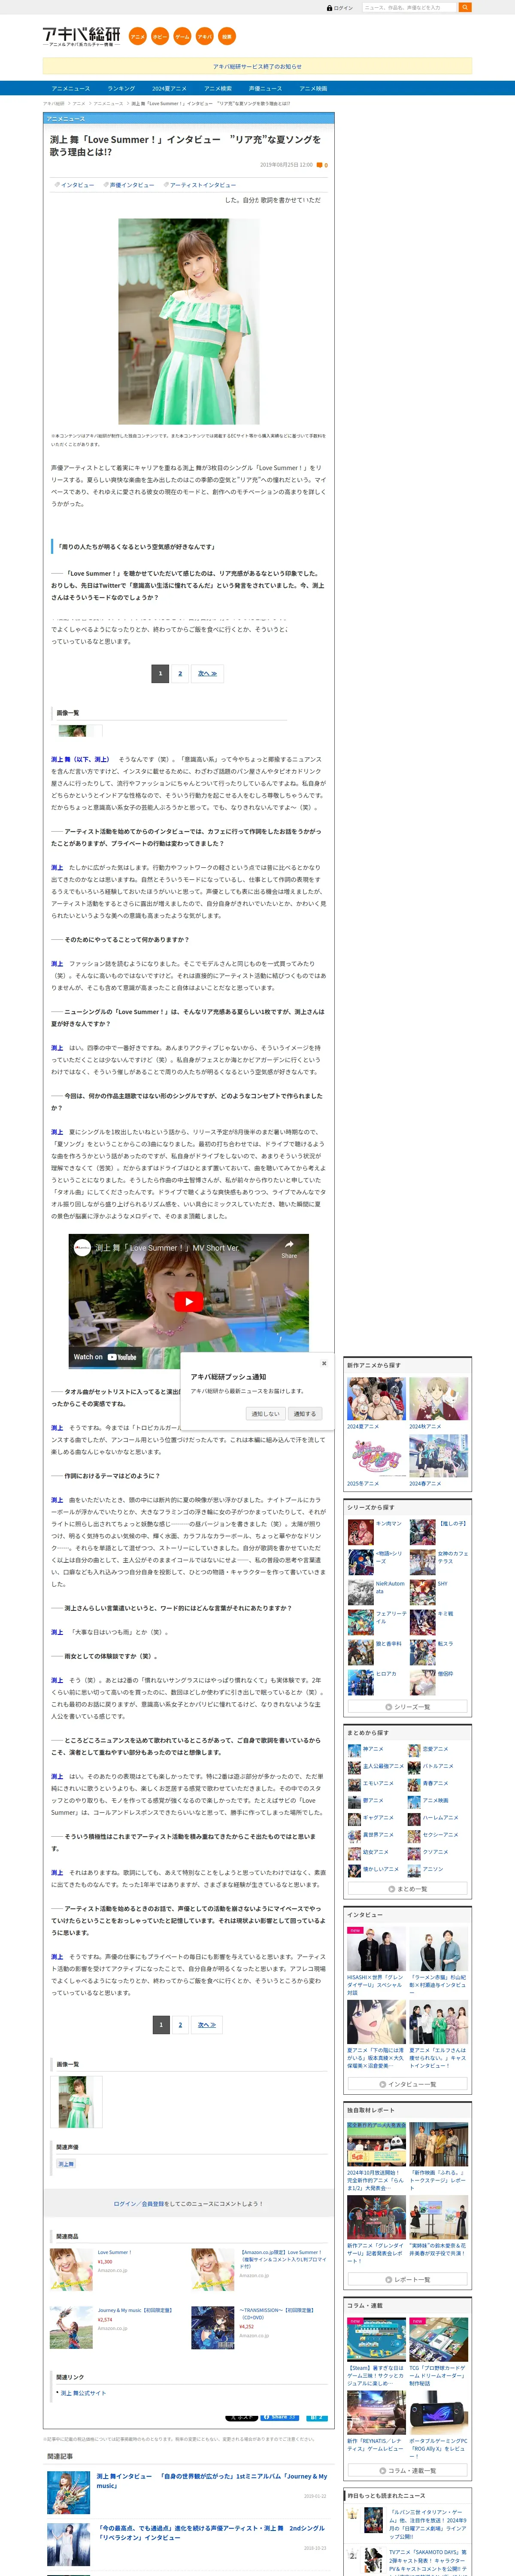This screenshot has height=2576, width=515.
Task: Open the アキバ総研サービス終了のお知らせ notice
Action: pyautogui.click(x=257, y=66)
